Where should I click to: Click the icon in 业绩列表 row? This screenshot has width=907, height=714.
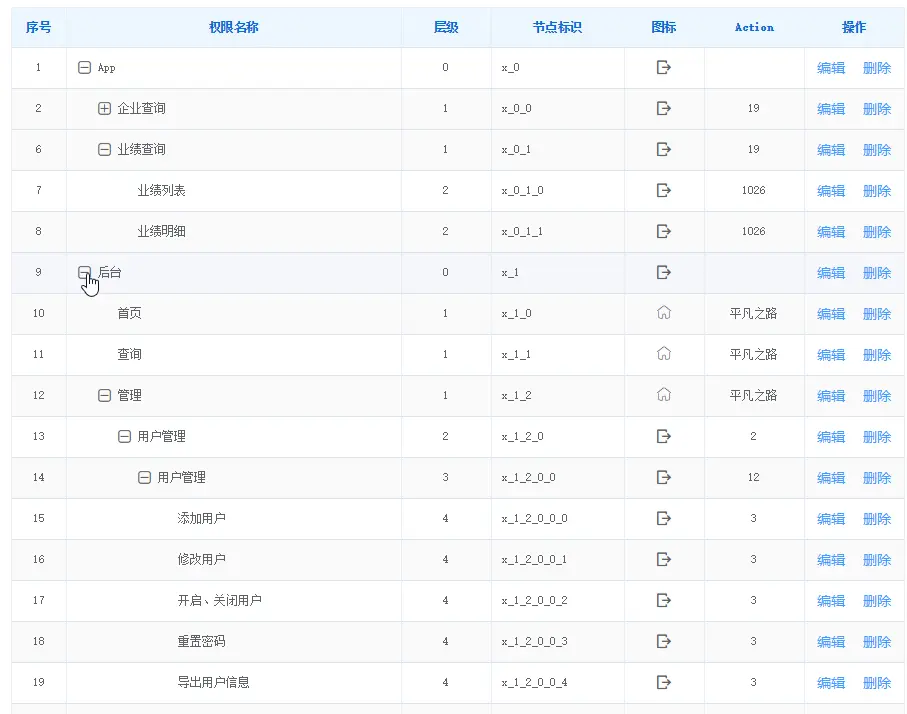[663, 190]
